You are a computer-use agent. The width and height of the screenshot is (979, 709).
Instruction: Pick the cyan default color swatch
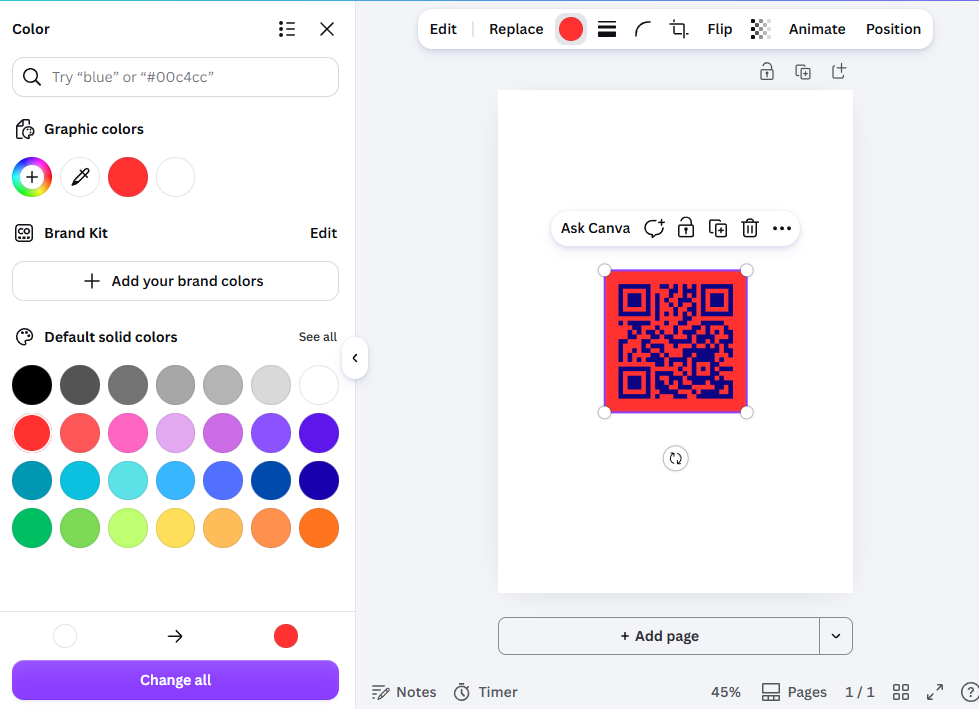(80, 481)
